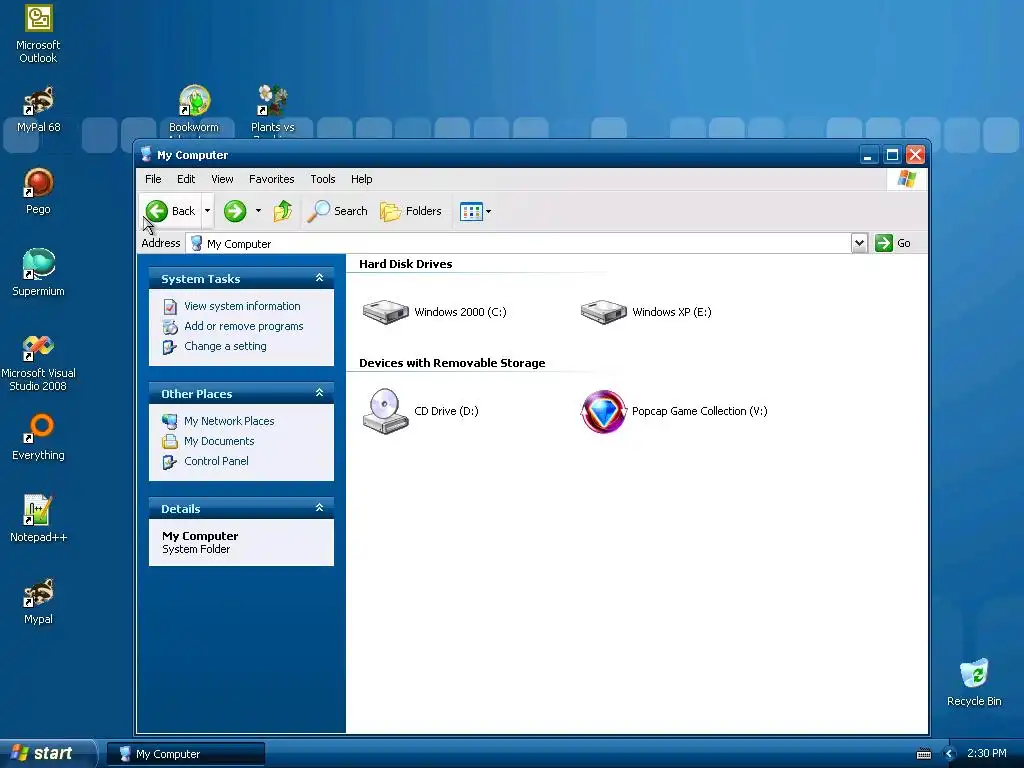Go up one folder level

point(283,211)
